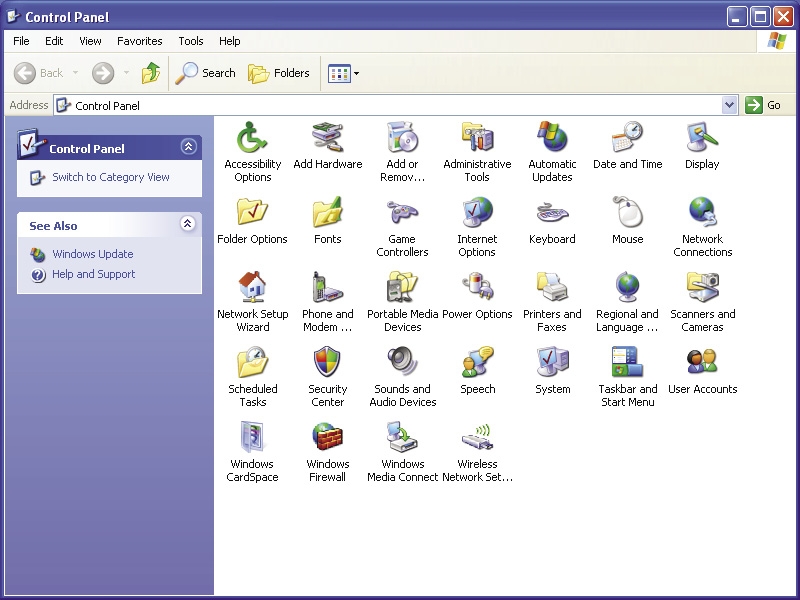The image size is (800, 600).
Task: Open Sounds and Audio Devices
Action: pos(402,363)
